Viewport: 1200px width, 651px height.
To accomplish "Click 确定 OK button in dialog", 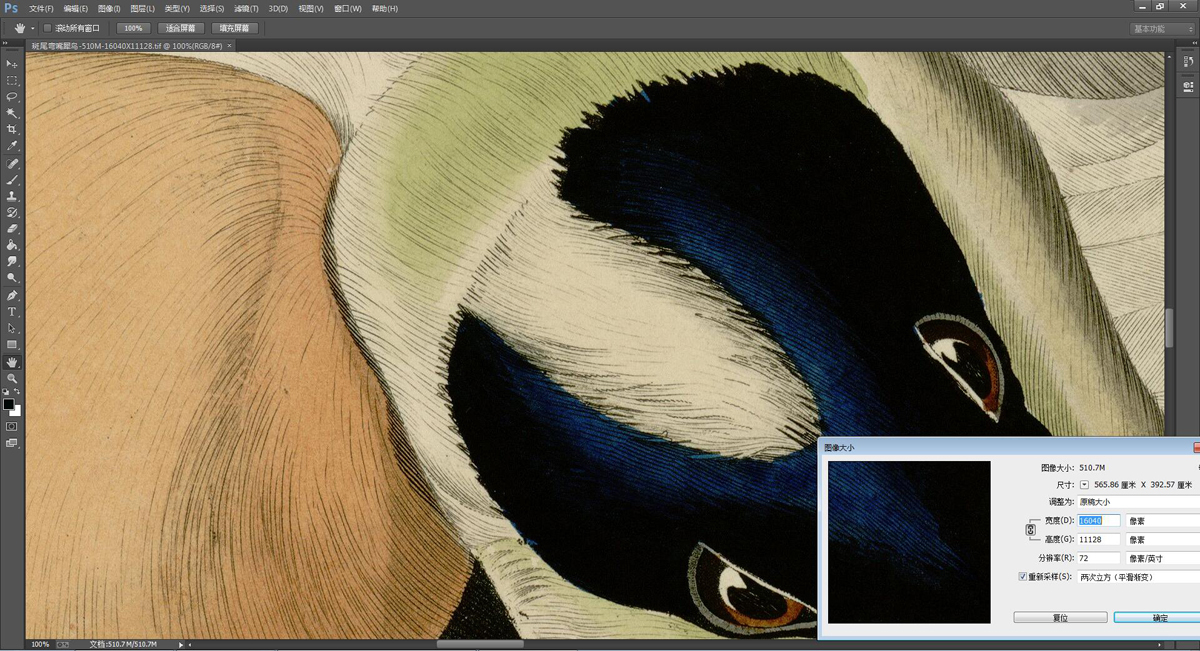I will 1158,618.
